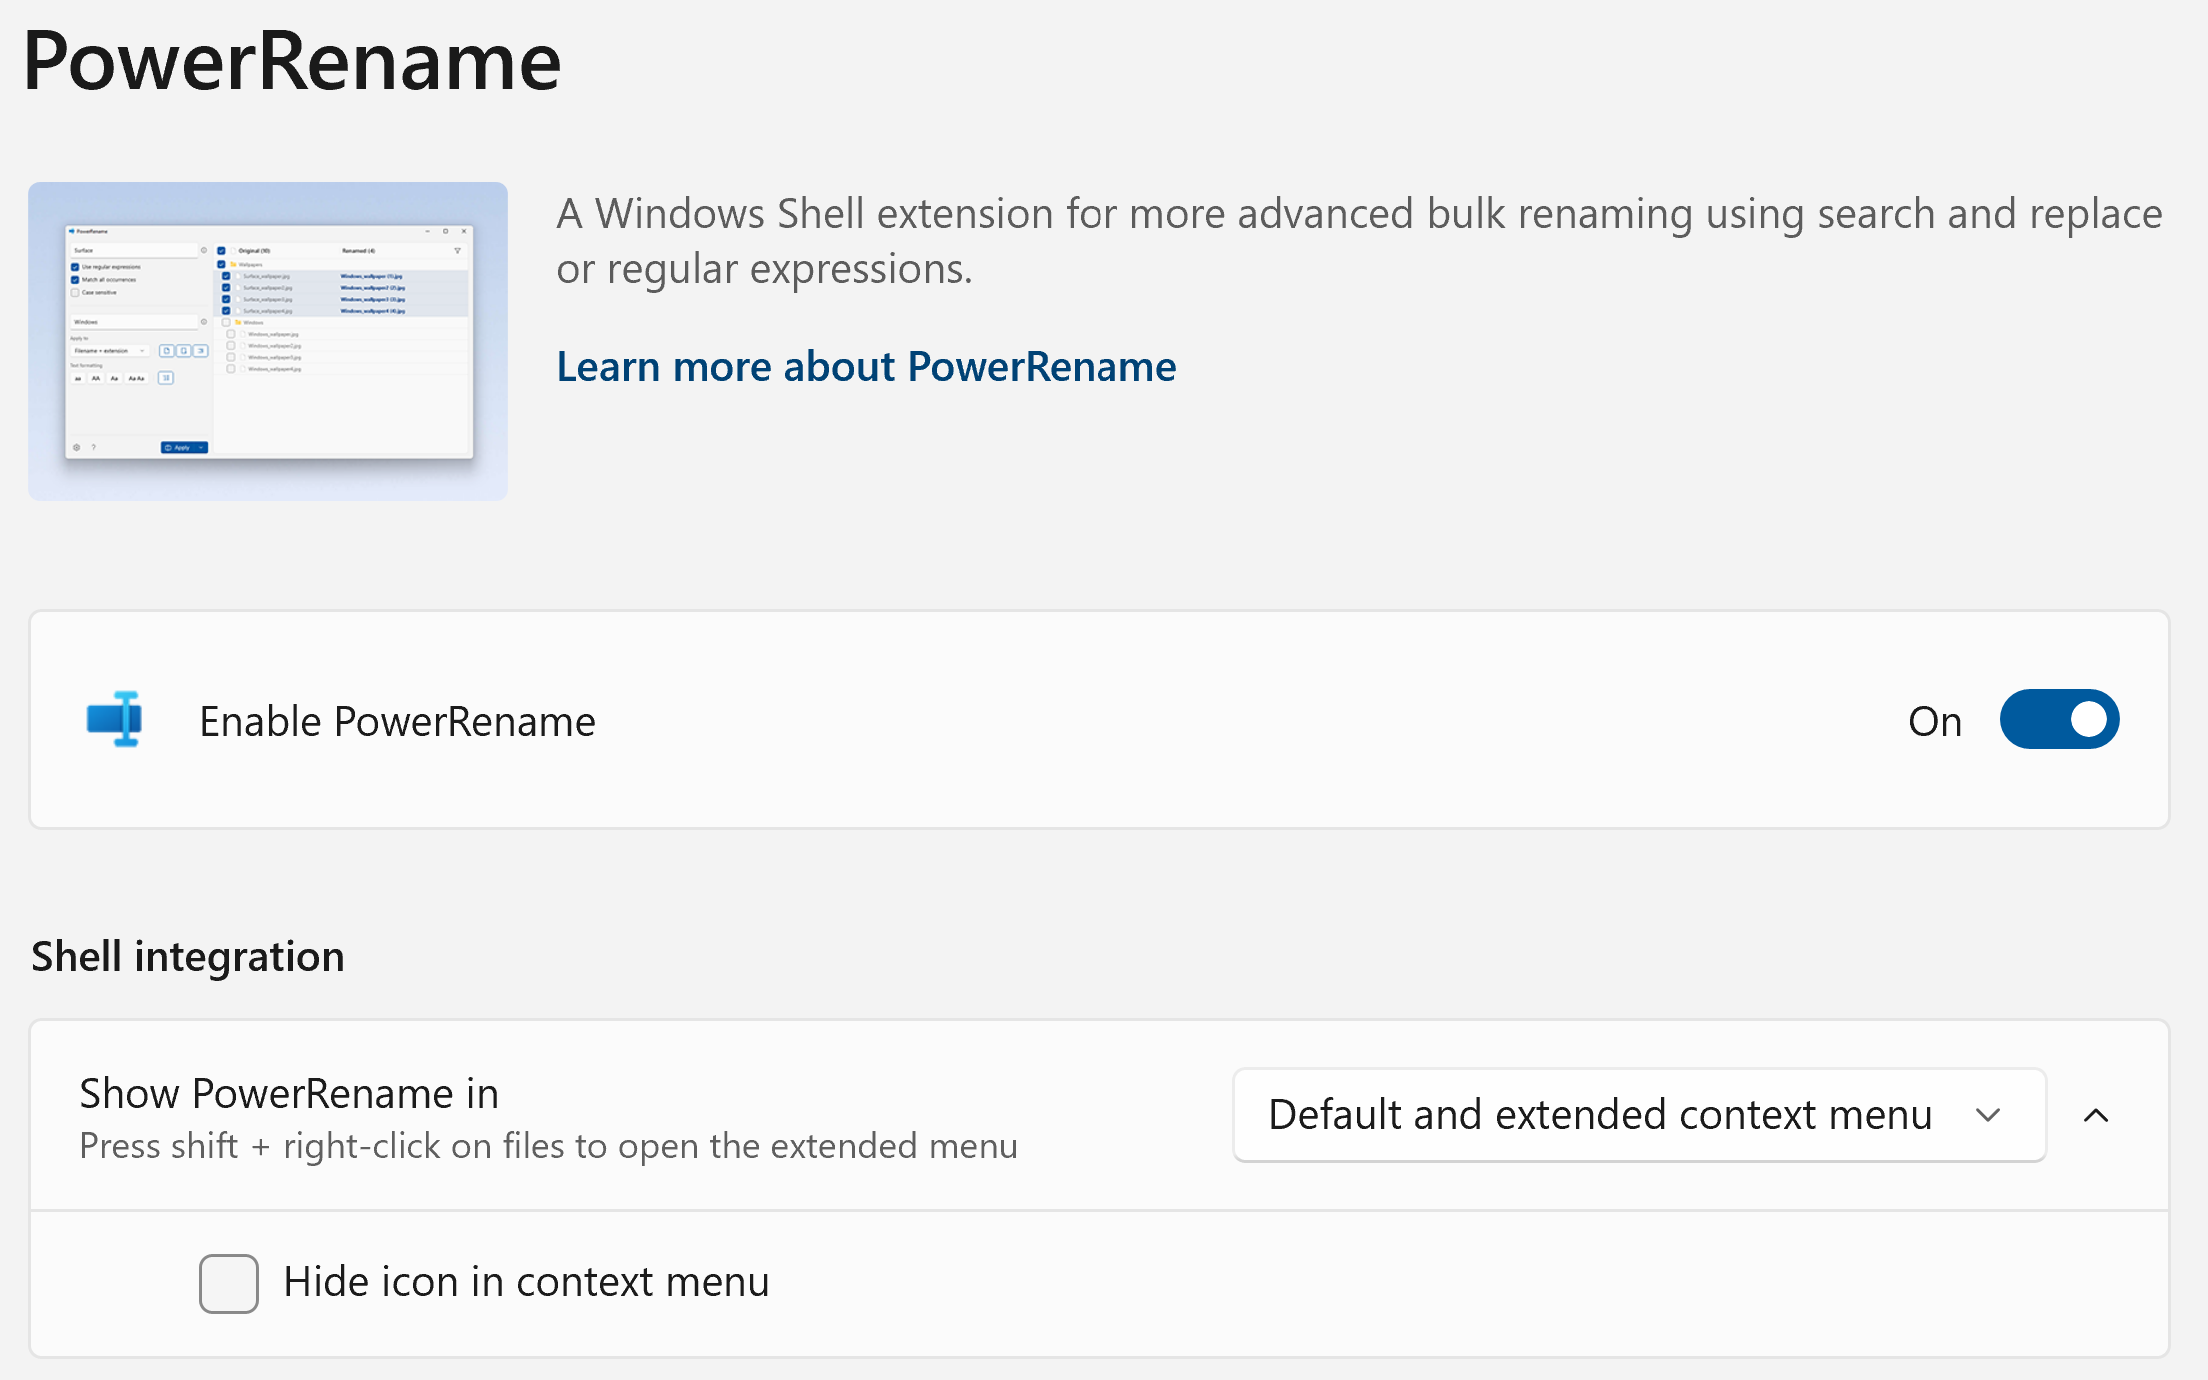This screenshot has width=2208, height=1380.
Task: Click the "Show PowerRename in" setting label
Action: [x=289, y=1093]
